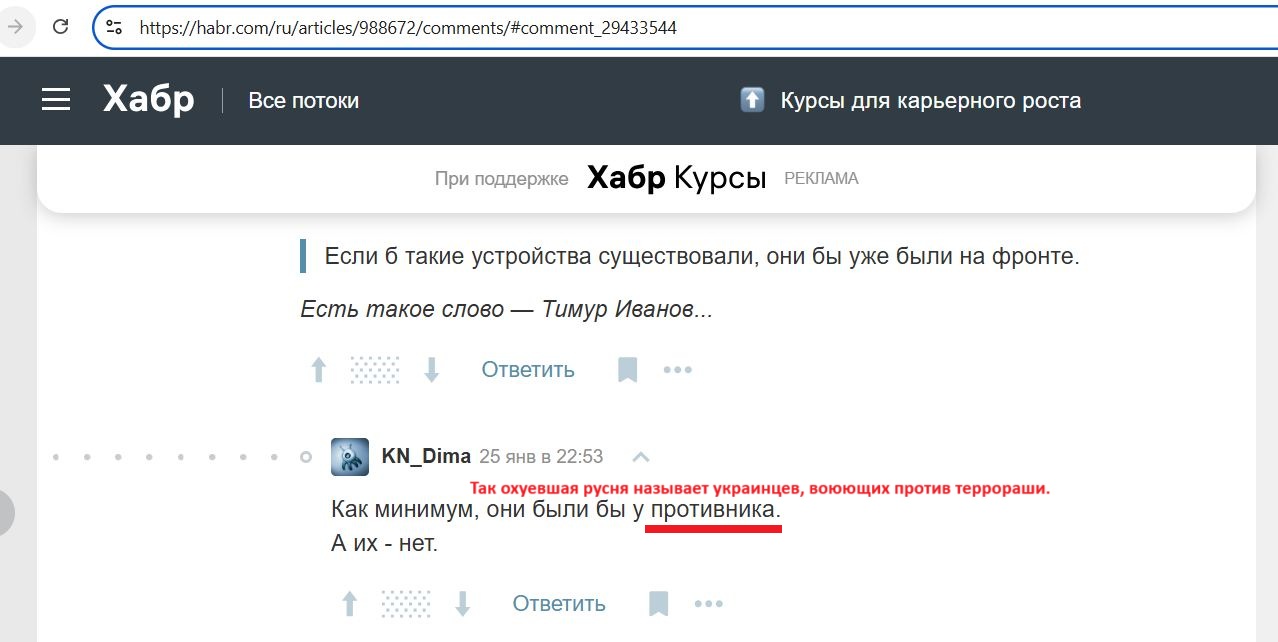This screenshot has height=642, width=1278.
Task: Open the hamburger navigation menu
Action: (56, 100)
